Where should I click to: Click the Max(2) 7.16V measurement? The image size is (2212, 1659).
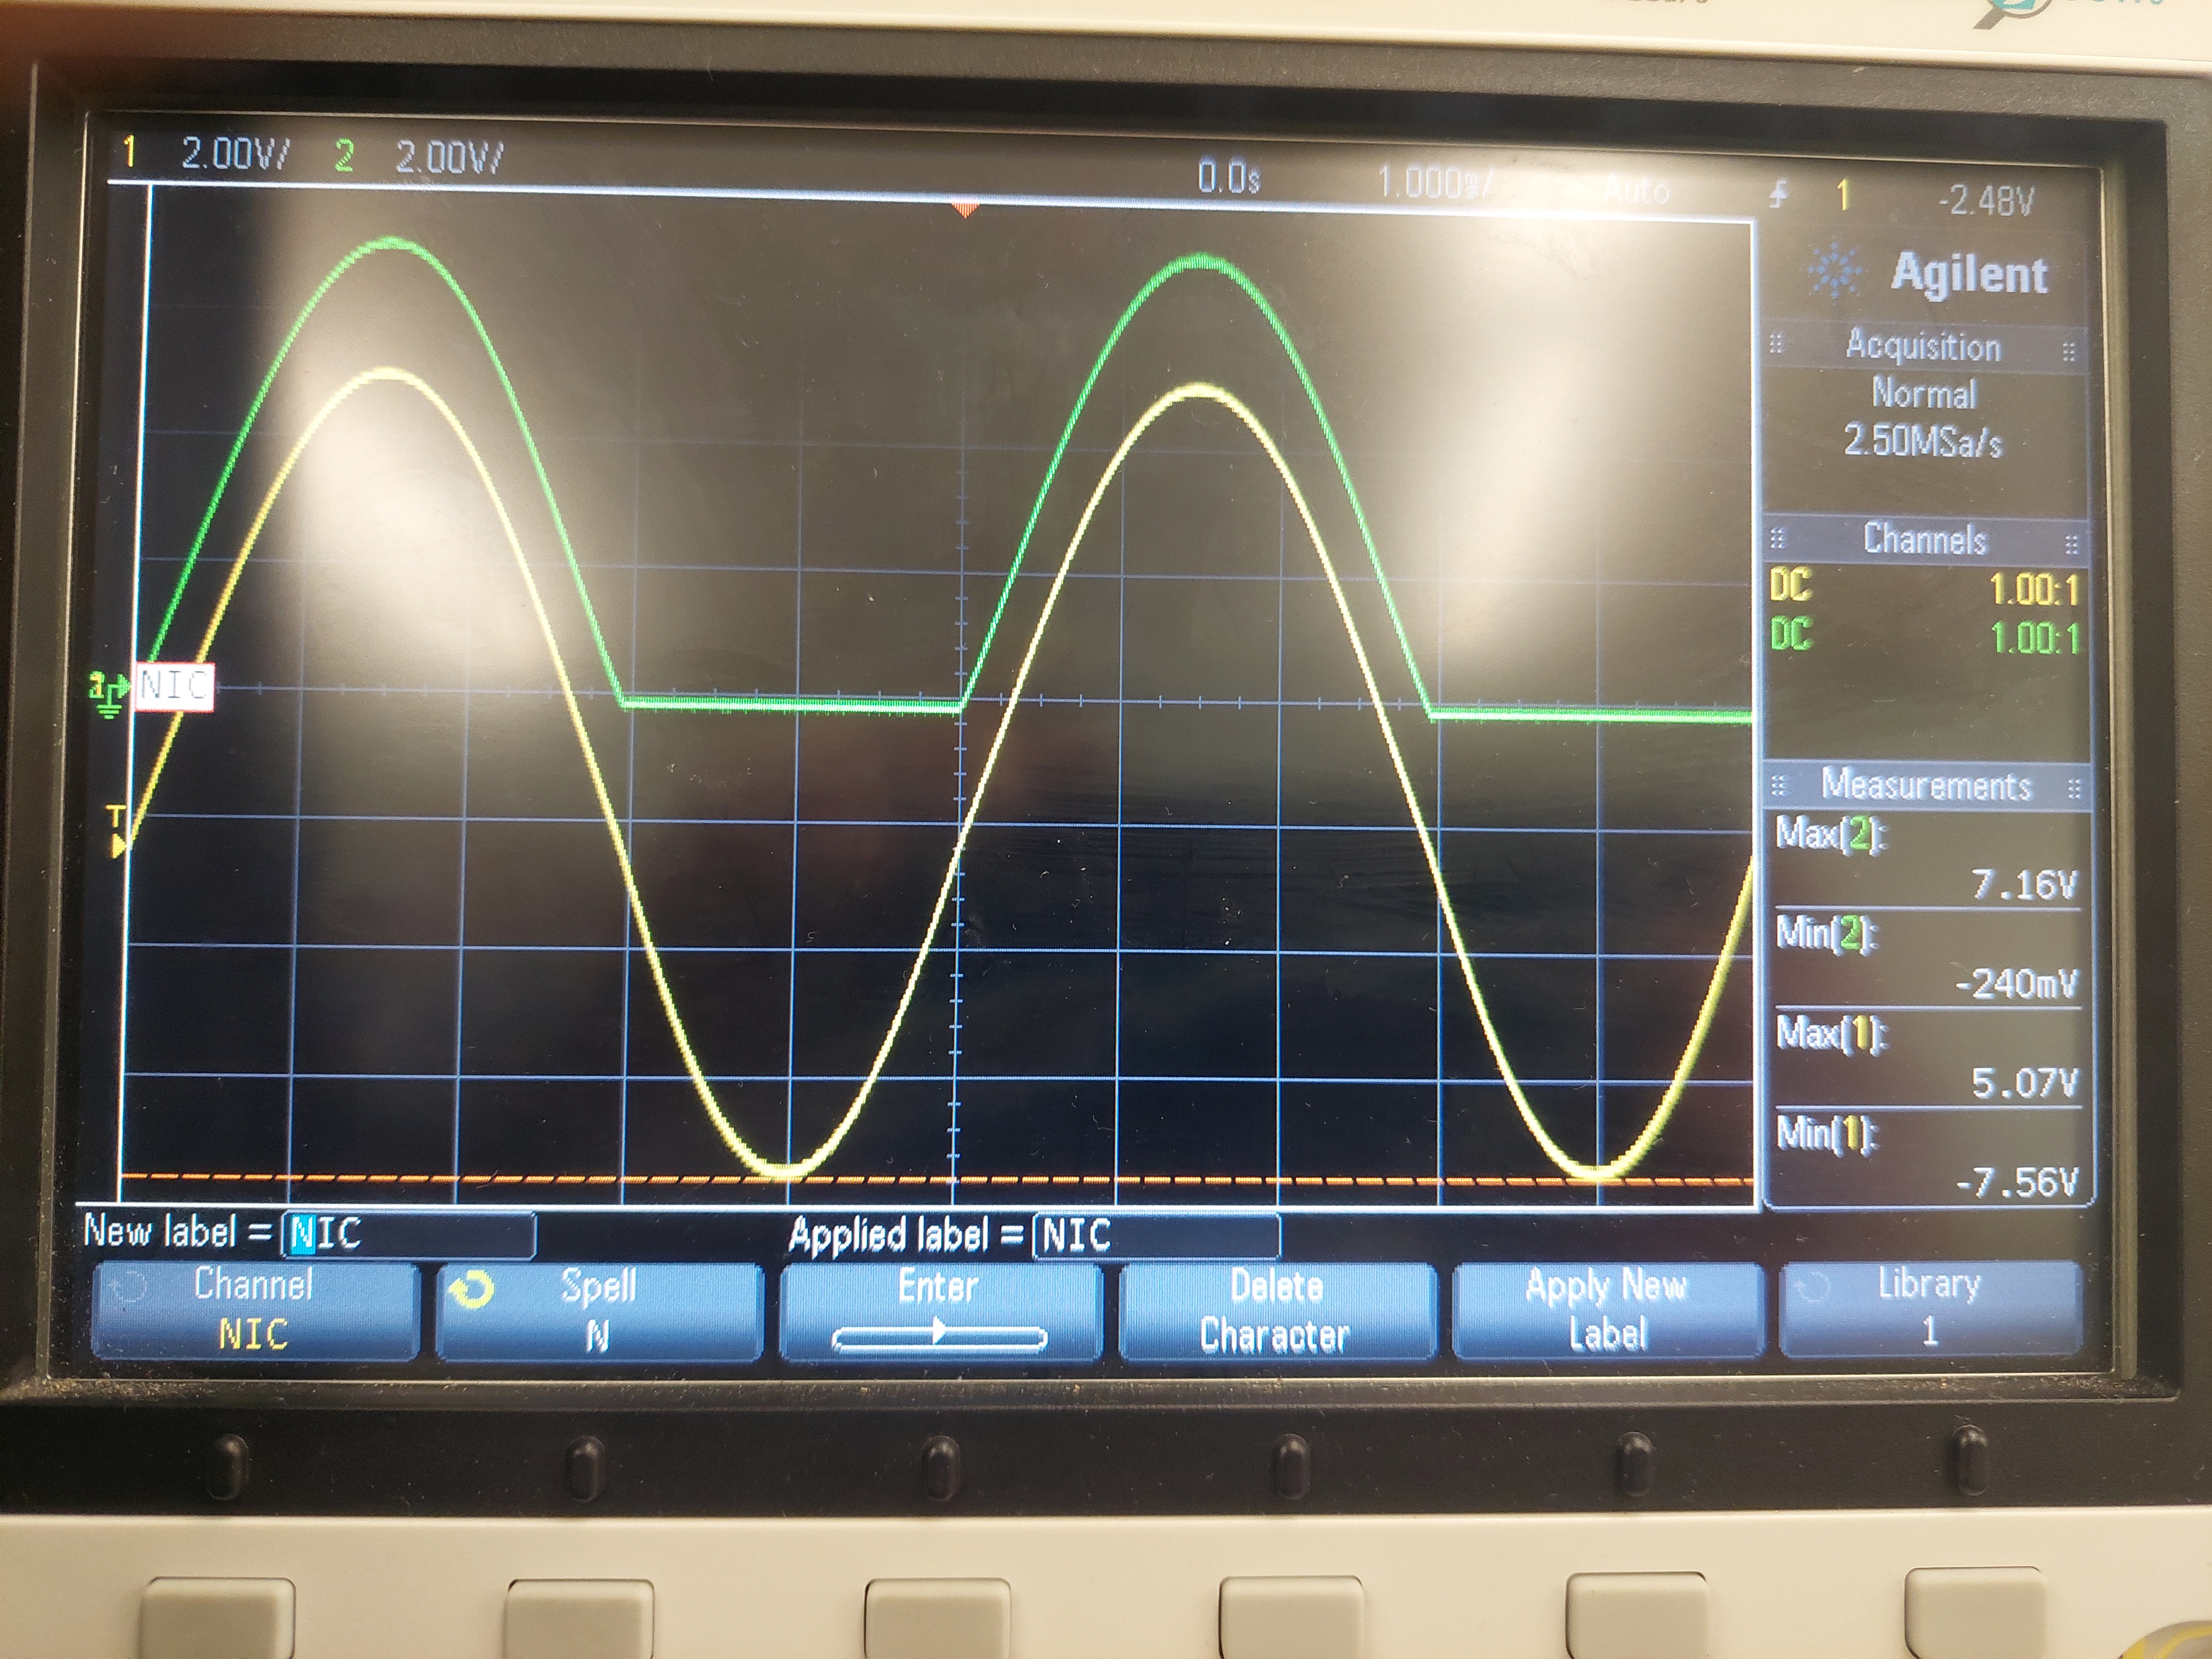1927,860
